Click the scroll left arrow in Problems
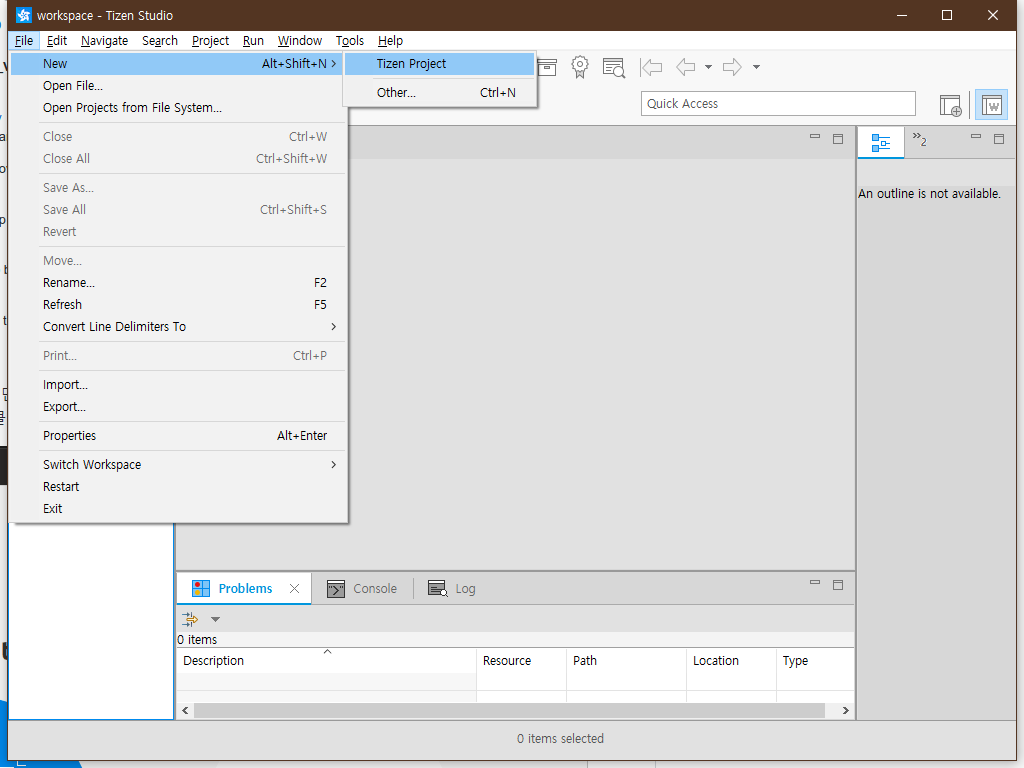1024x768 pixels. (x=185, y=711)
